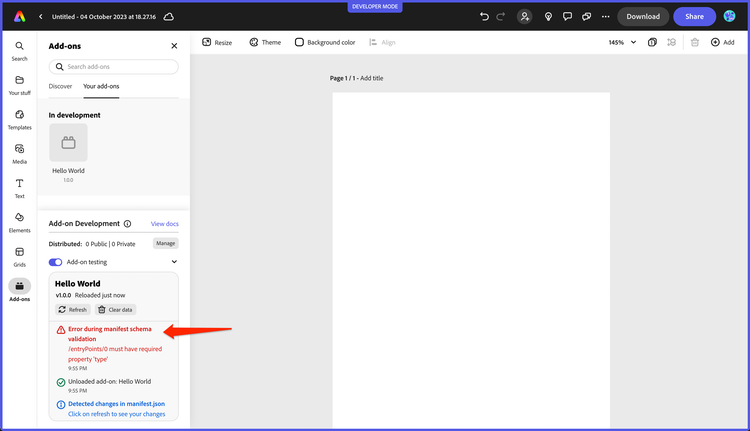Image resolution: width=750 pixels, height=431 pixels.
Task: Delete page using trash icon
Action: 695,42
